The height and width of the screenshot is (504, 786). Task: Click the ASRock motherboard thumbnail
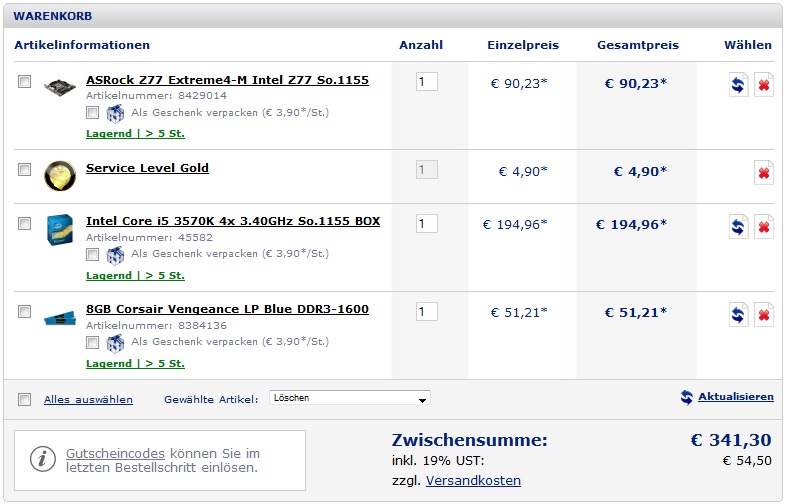(60, 86)
